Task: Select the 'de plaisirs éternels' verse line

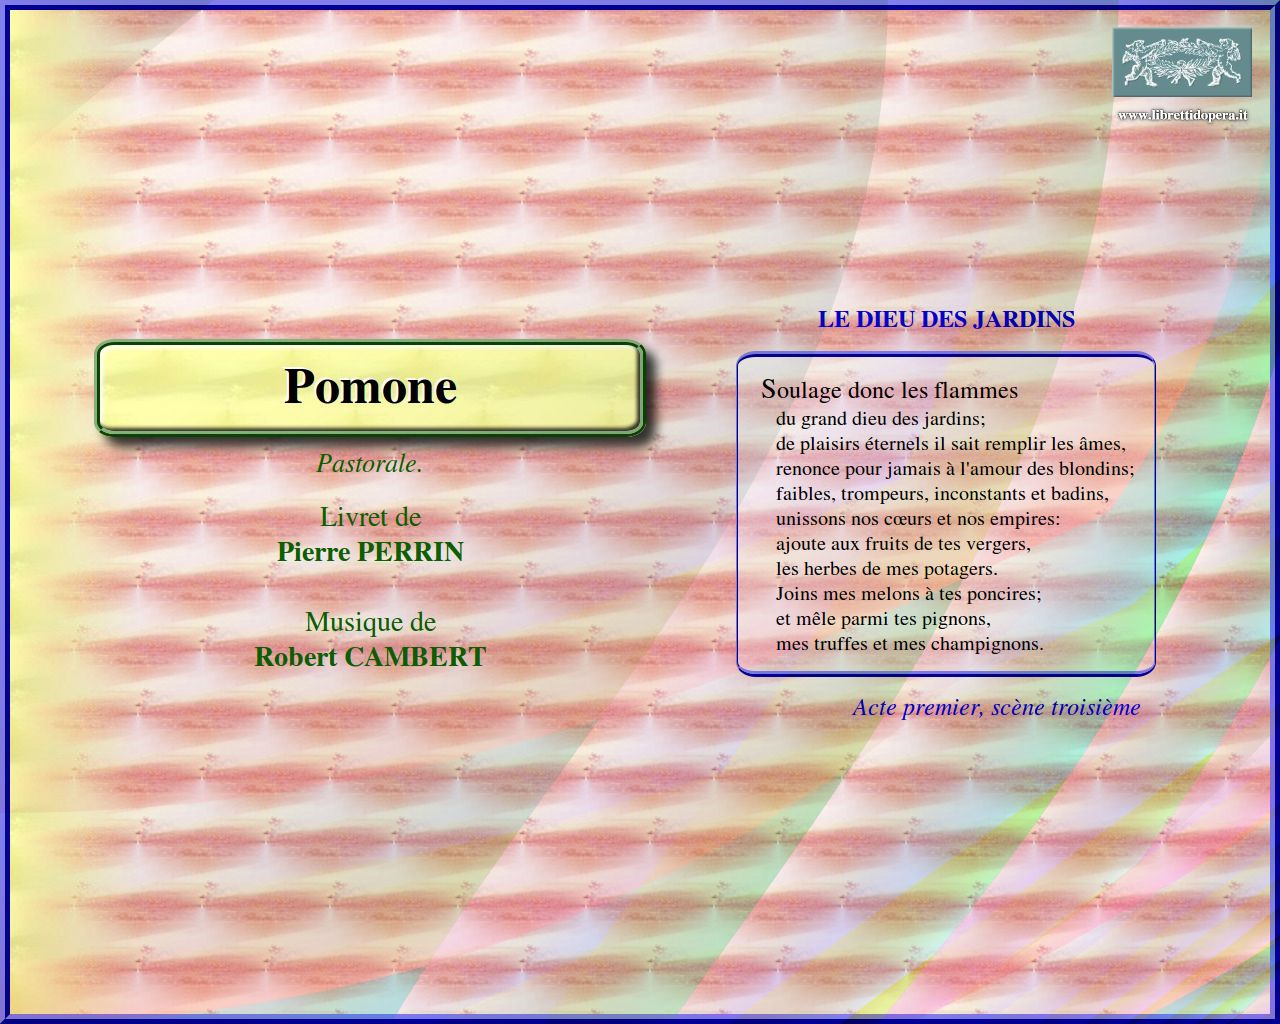Action: tap(950, 444)
